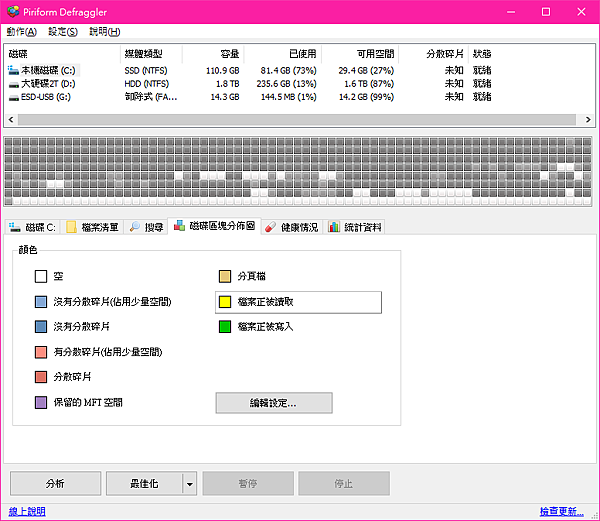Click the D: hard drive icon
Image resolution: width=600 pixels, height=521 pixels.
pos(14,84)
